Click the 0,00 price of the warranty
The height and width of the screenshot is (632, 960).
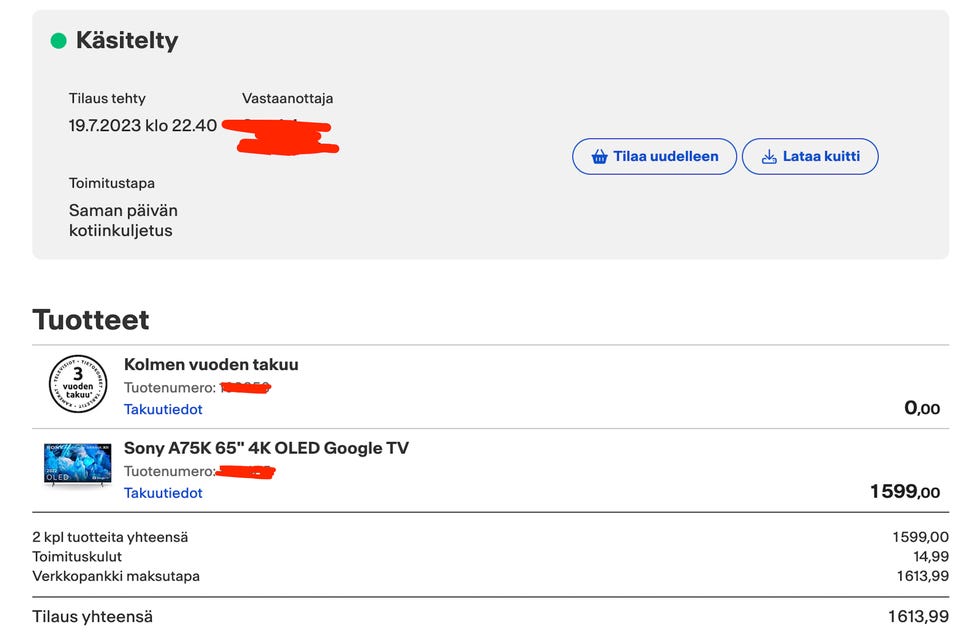pyautogui.click(x=921, y=408)
